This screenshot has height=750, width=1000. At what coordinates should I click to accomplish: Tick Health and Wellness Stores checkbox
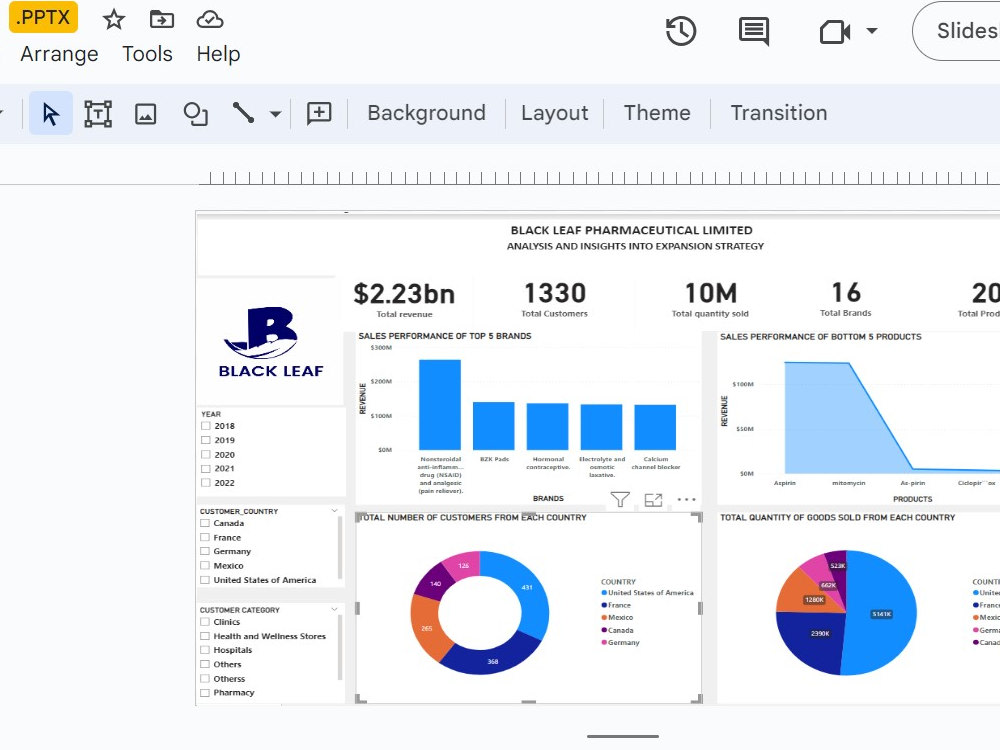click(205, 636)
